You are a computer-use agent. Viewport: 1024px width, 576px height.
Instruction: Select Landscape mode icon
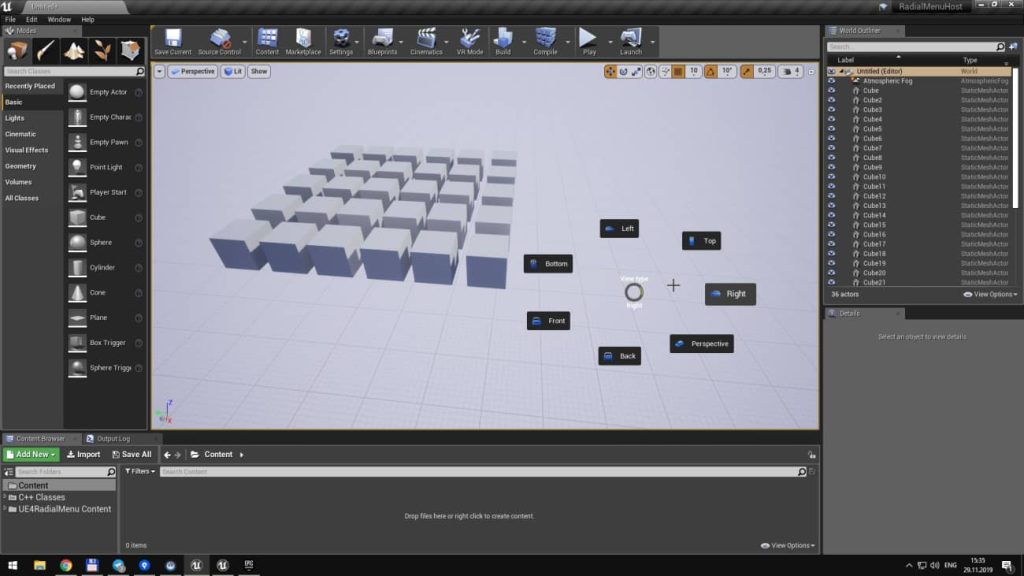coord(74,50)
